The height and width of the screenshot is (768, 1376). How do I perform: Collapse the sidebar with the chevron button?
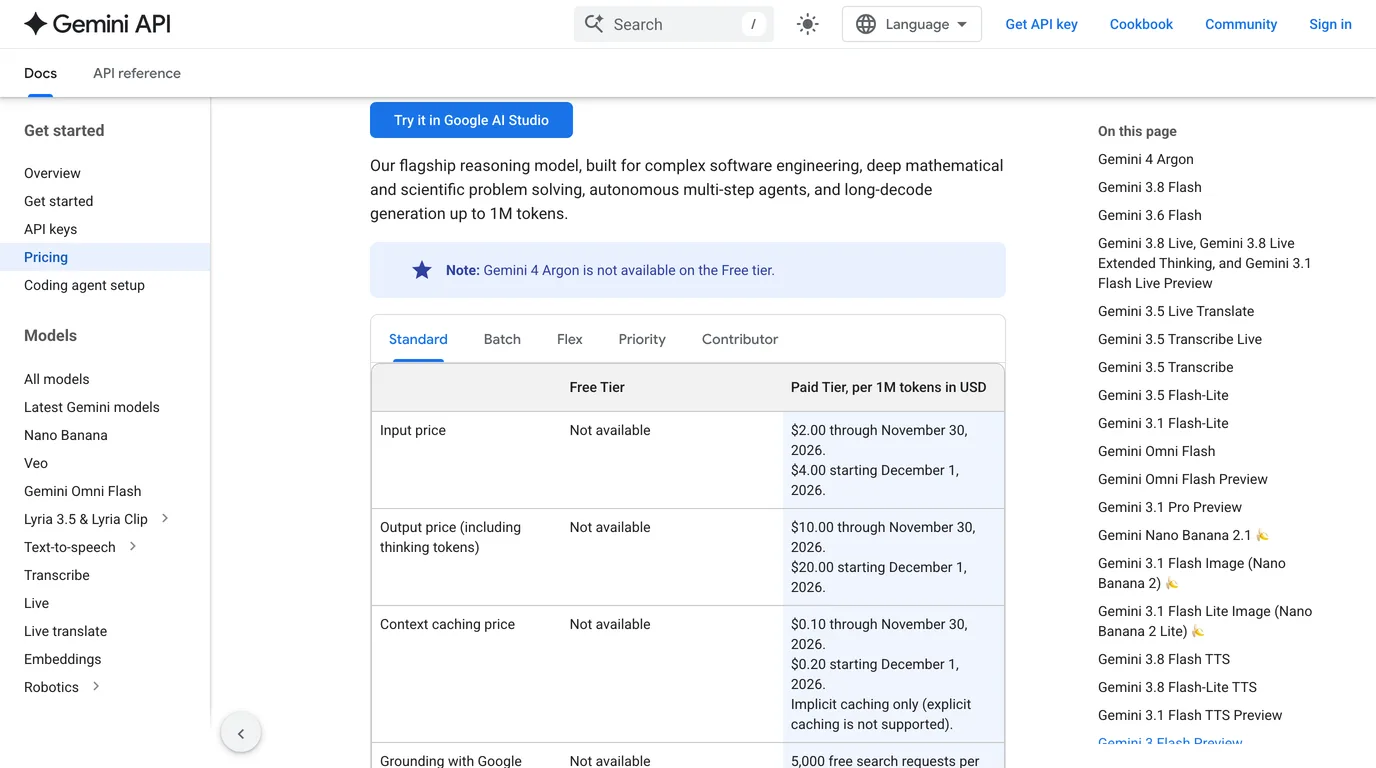241,733
